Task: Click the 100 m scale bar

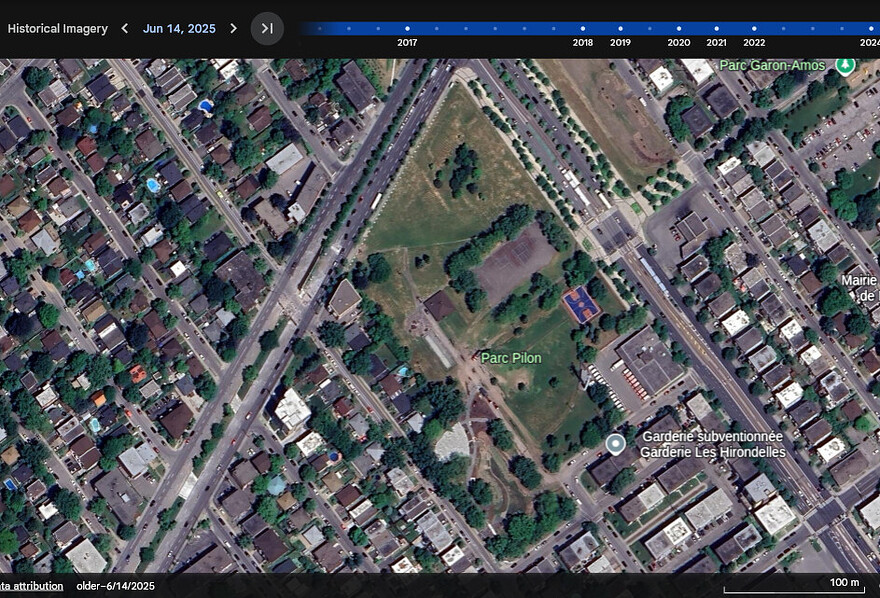Action: click(794, 586)
